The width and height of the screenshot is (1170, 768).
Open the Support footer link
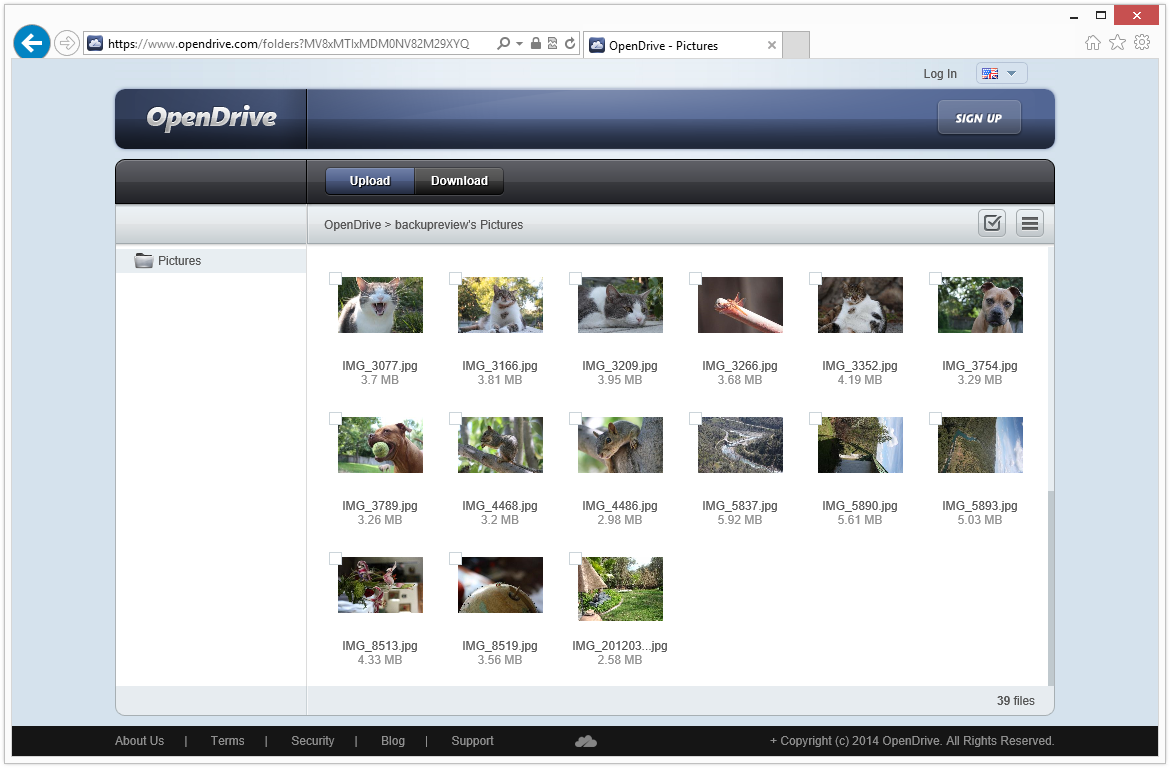click(x=472, y=741)
